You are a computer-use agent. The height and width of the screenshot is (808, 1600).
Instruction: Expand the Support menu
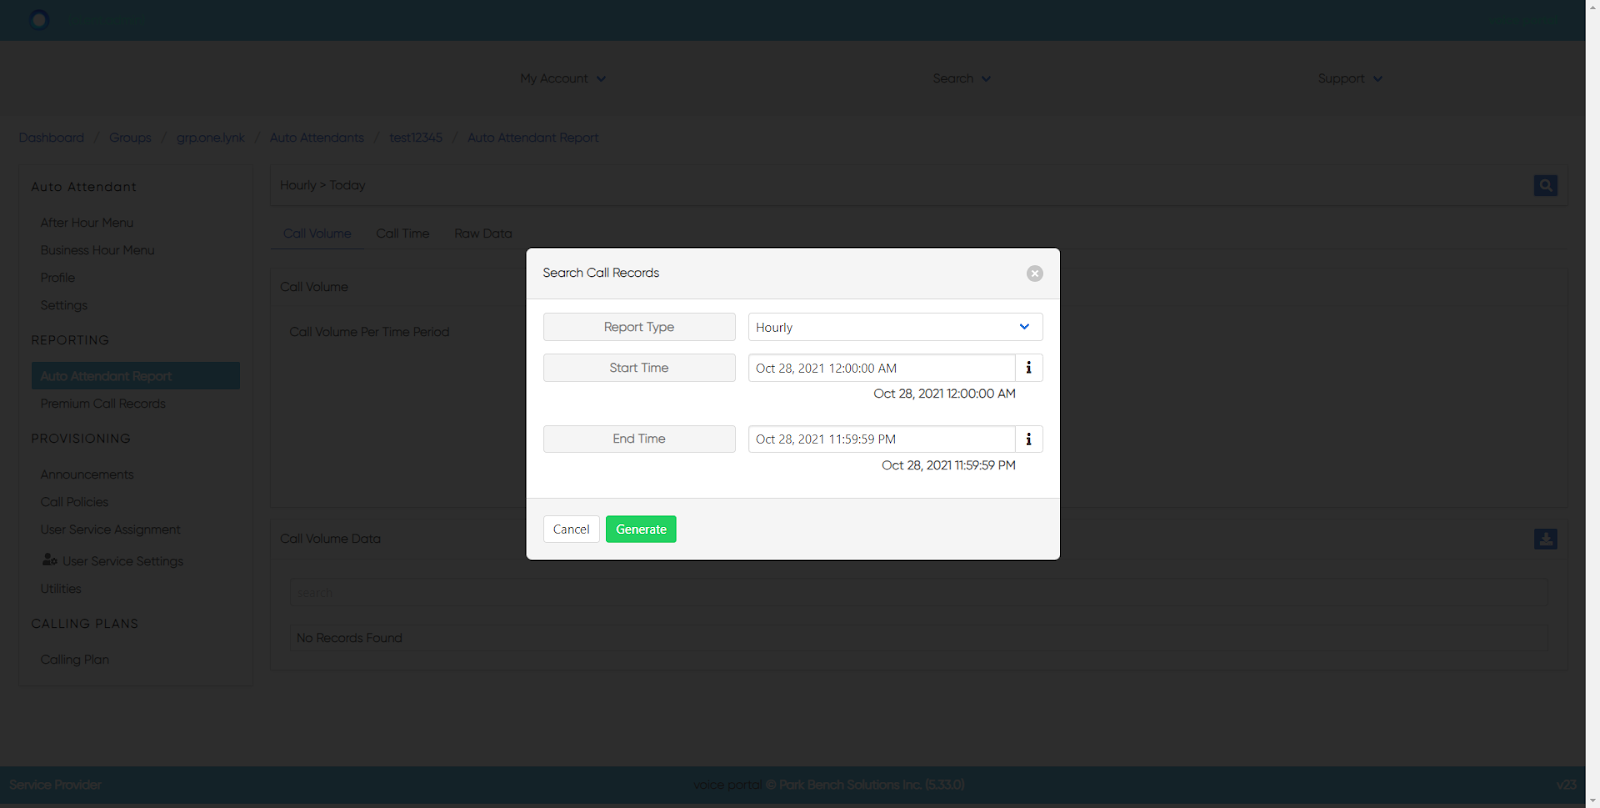(x=1350, y=78)
